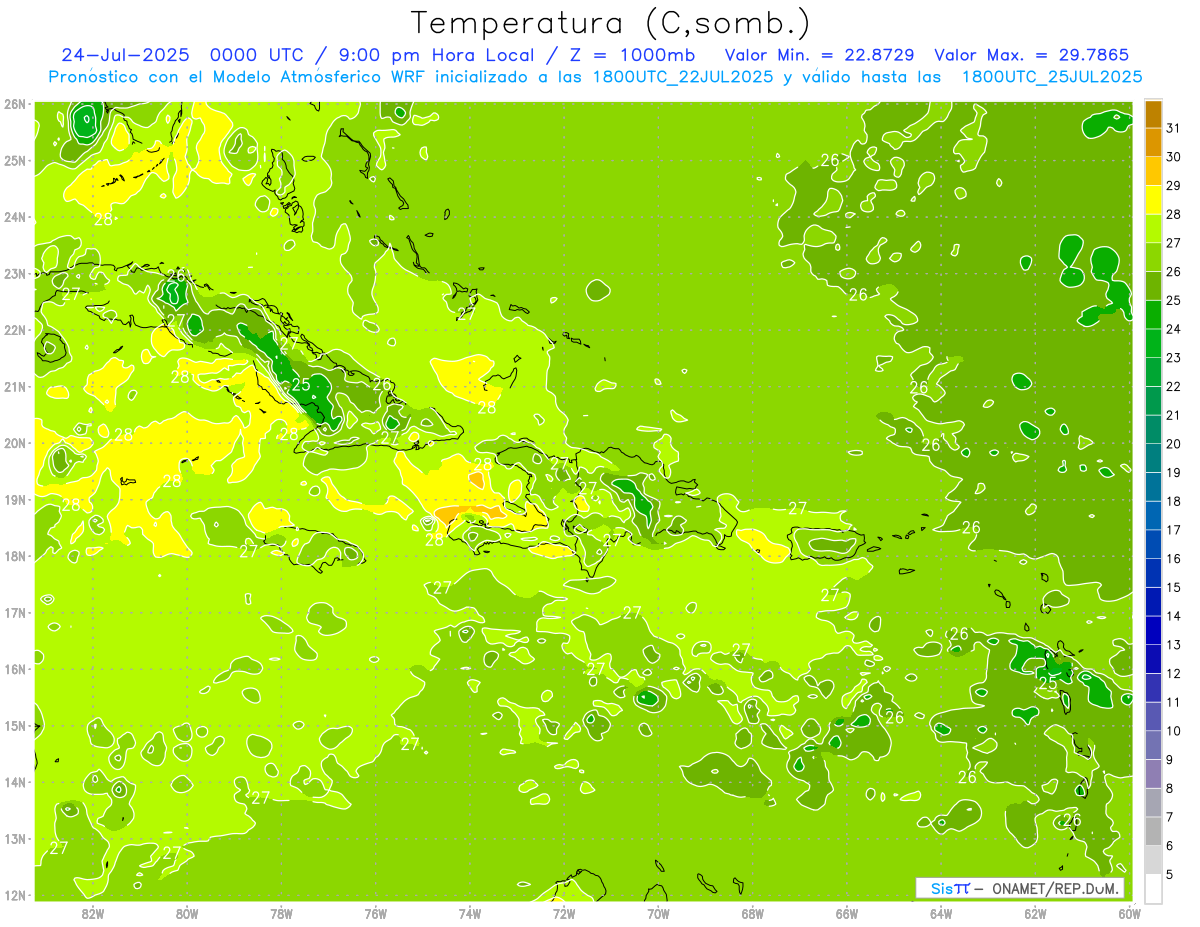This screenshot has height=927, width=1200.
Task: Pick the colorbar swatch between 29 and 30
Action: coord(1153,171)
